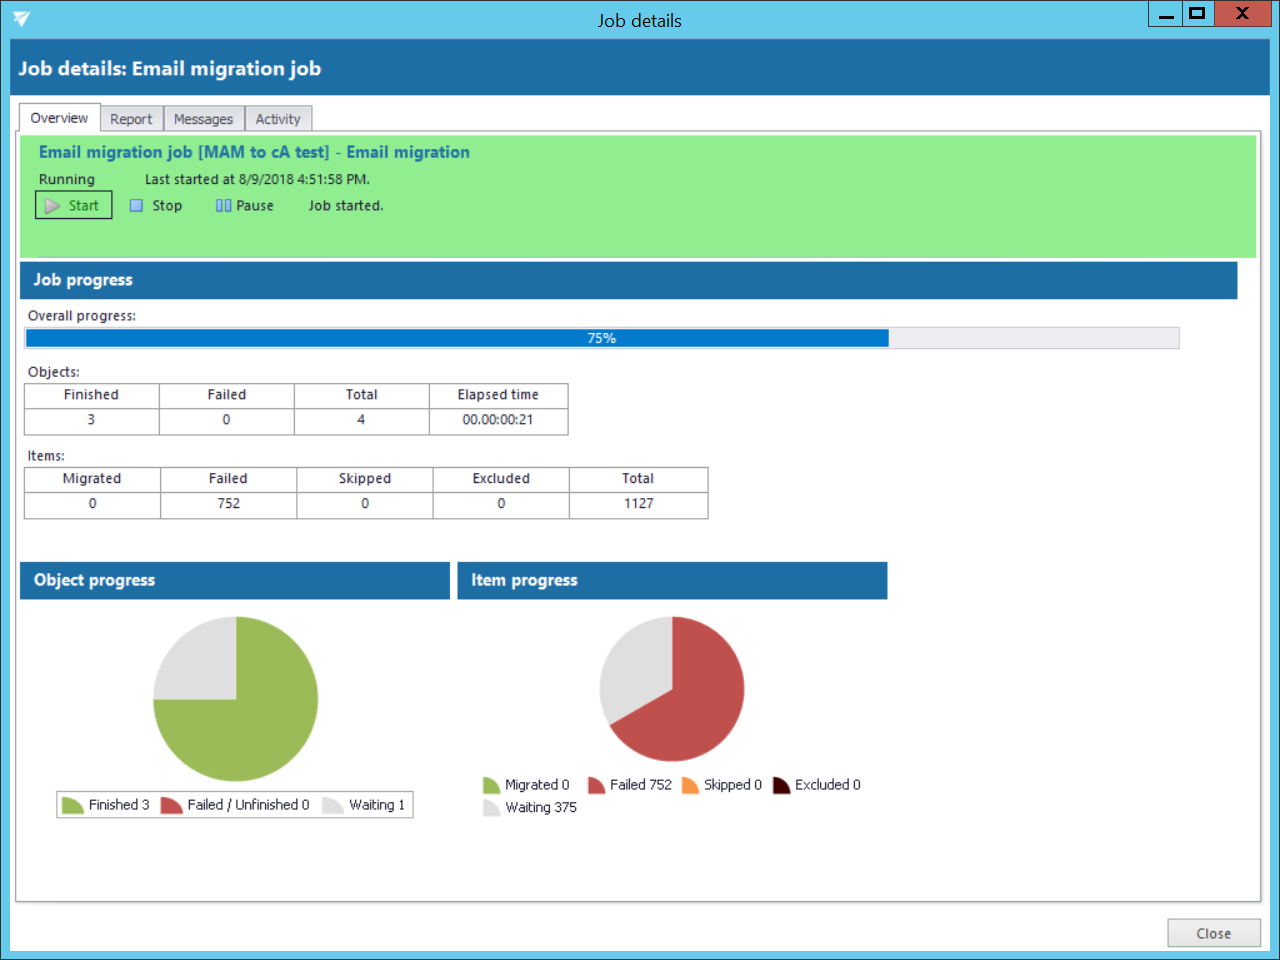This screenshot has width=1280, height=960.
Task: Select the Activity tab
Action: 278,119
